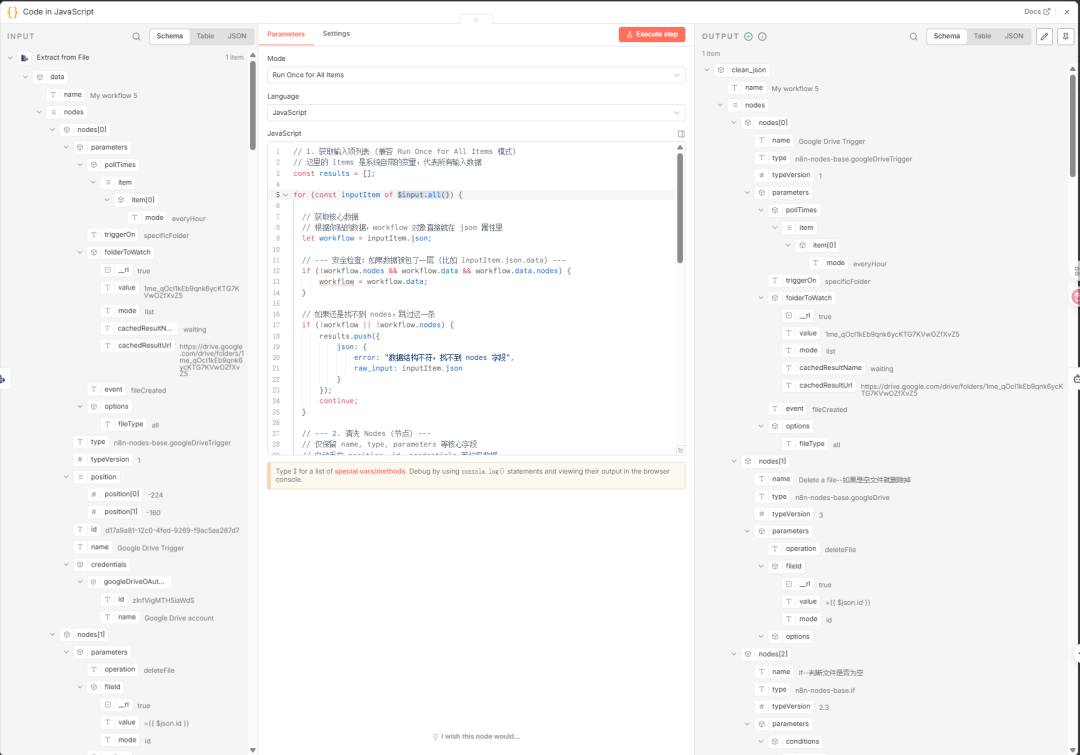
Task: Close the node panel with the X icon
Action: (x=1067, y=12)
